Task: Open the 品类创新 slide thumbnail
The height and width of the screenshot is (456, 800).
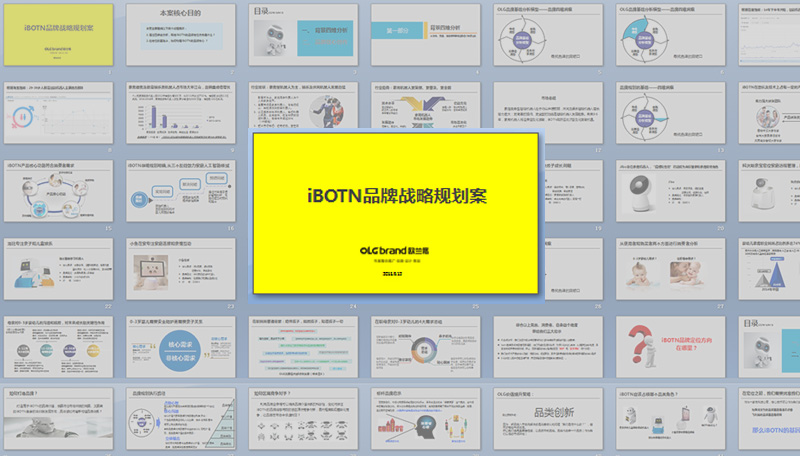Action: (x=548, y=419)
